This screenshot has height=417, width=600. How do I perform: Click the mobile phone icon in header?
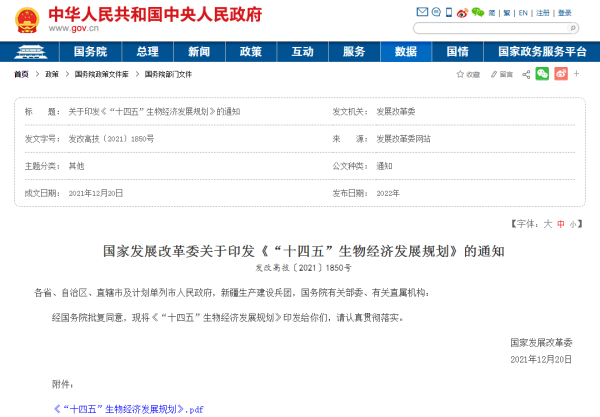tap(449, 12)
